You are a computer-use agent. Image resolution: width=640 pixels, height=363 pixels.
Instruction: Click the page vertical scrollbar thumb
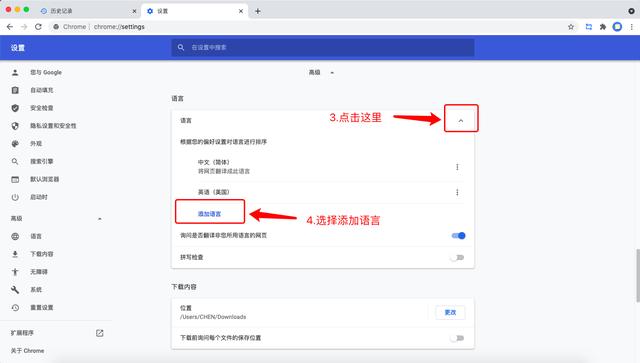coord(638,276)
